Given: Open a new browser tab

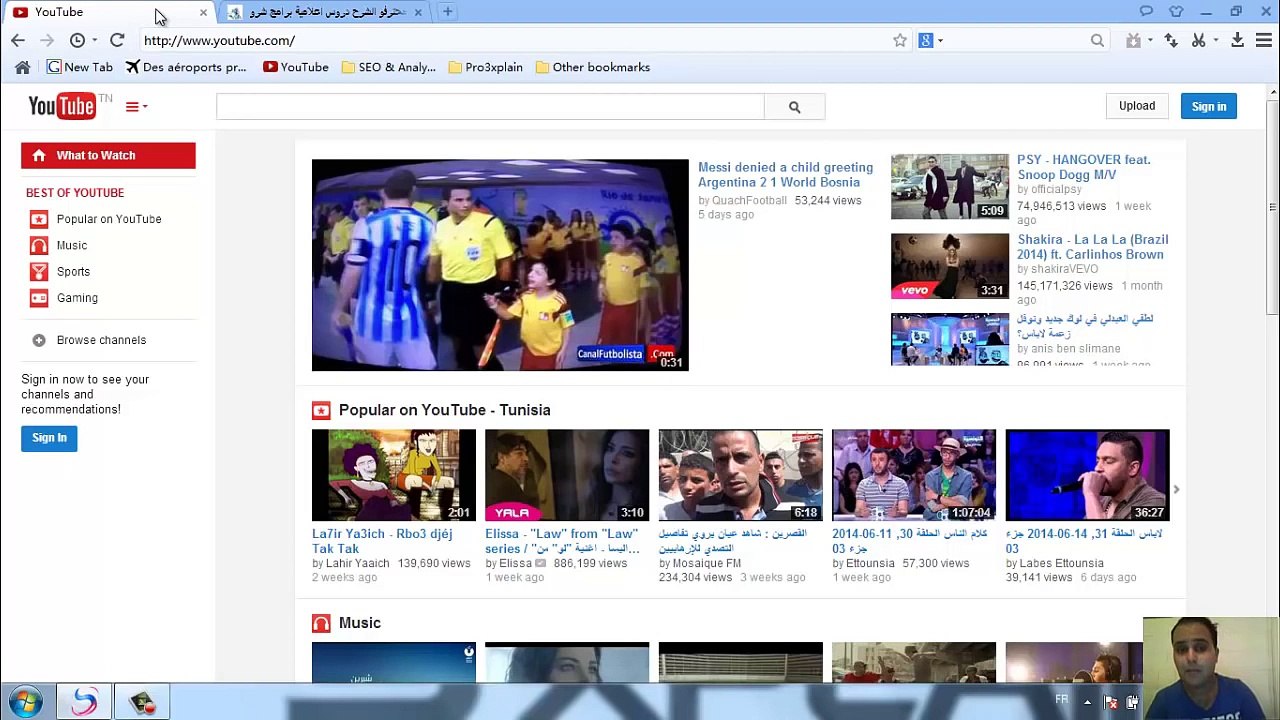Looking at the screenshot, I should pos(447,12).
